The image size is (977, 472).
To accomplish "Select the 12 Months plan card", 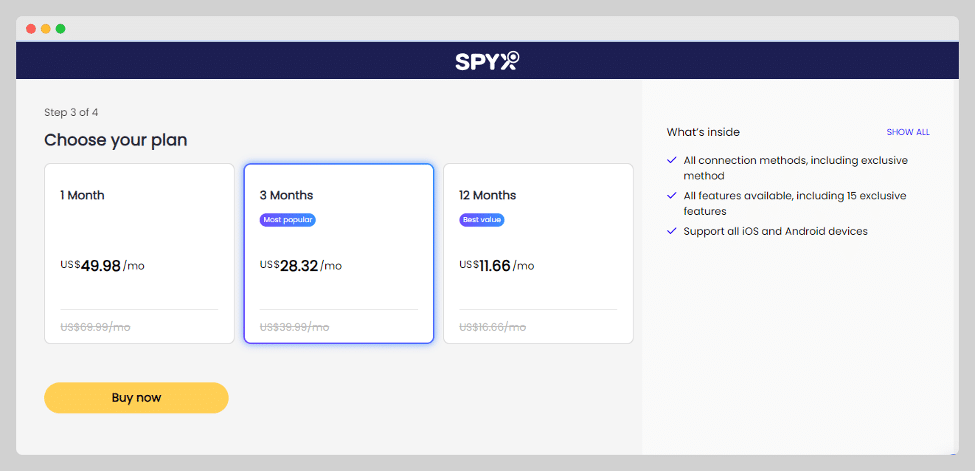I will 538,253.
